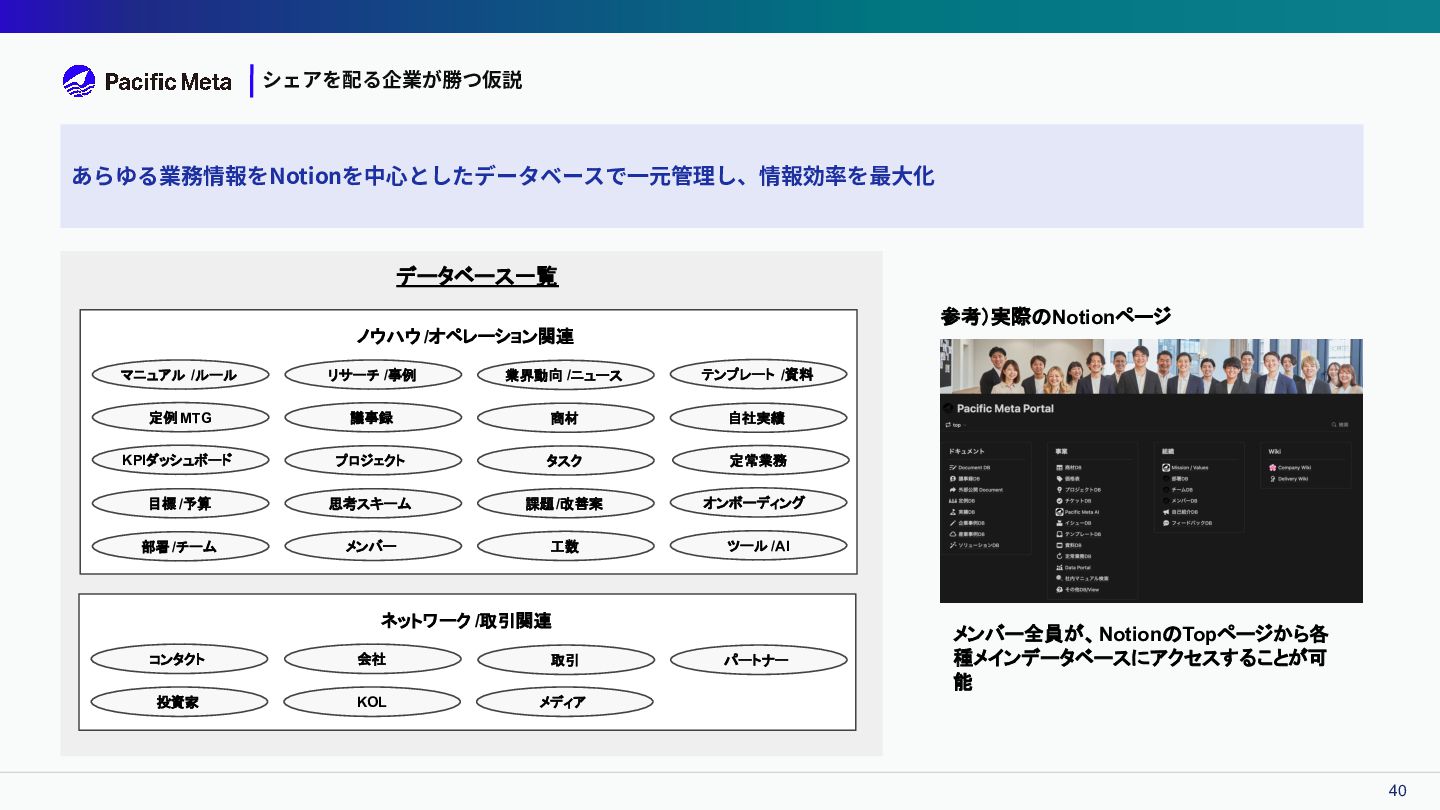The image size is (1440, 810).
Task: Click the chart icon beside Data Portal
Action: [x=1059, y=567]
